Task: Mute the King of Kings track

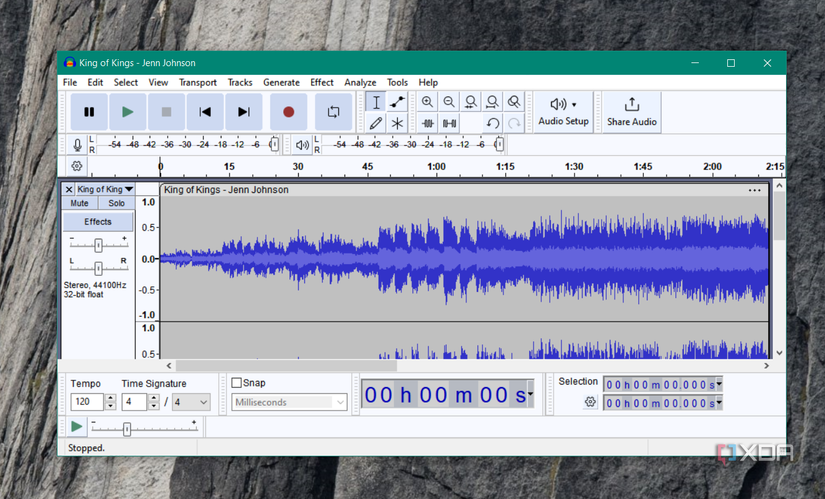Action: (x=79, y=203)
